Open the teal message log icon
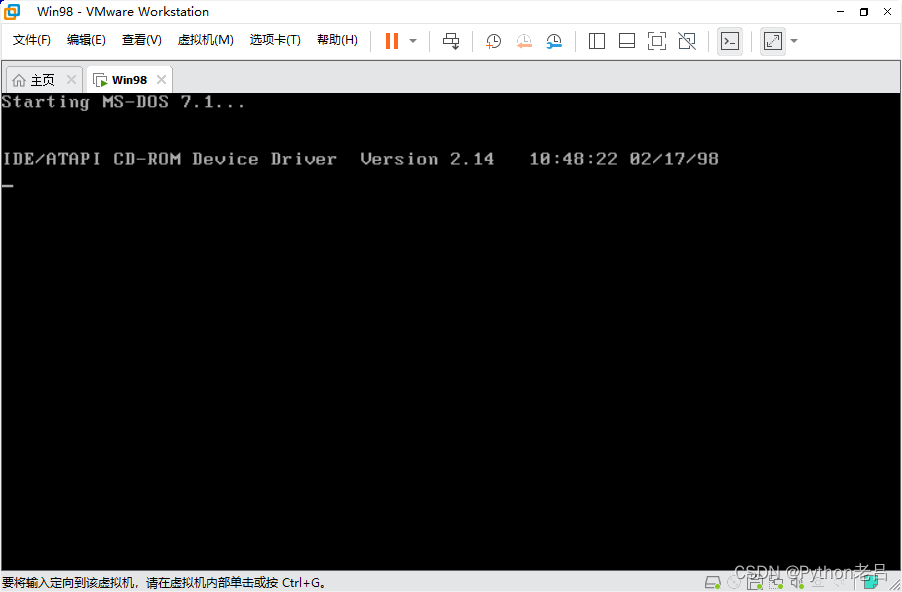Screen dimensions: 902x592 (x=870, y=582)
